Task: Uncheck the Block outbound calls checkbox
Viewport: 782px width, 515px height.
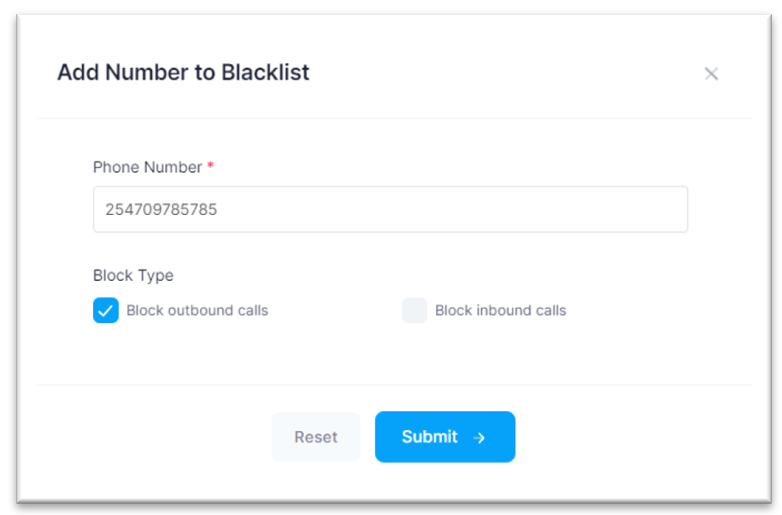Action: [x=106, y=310]
